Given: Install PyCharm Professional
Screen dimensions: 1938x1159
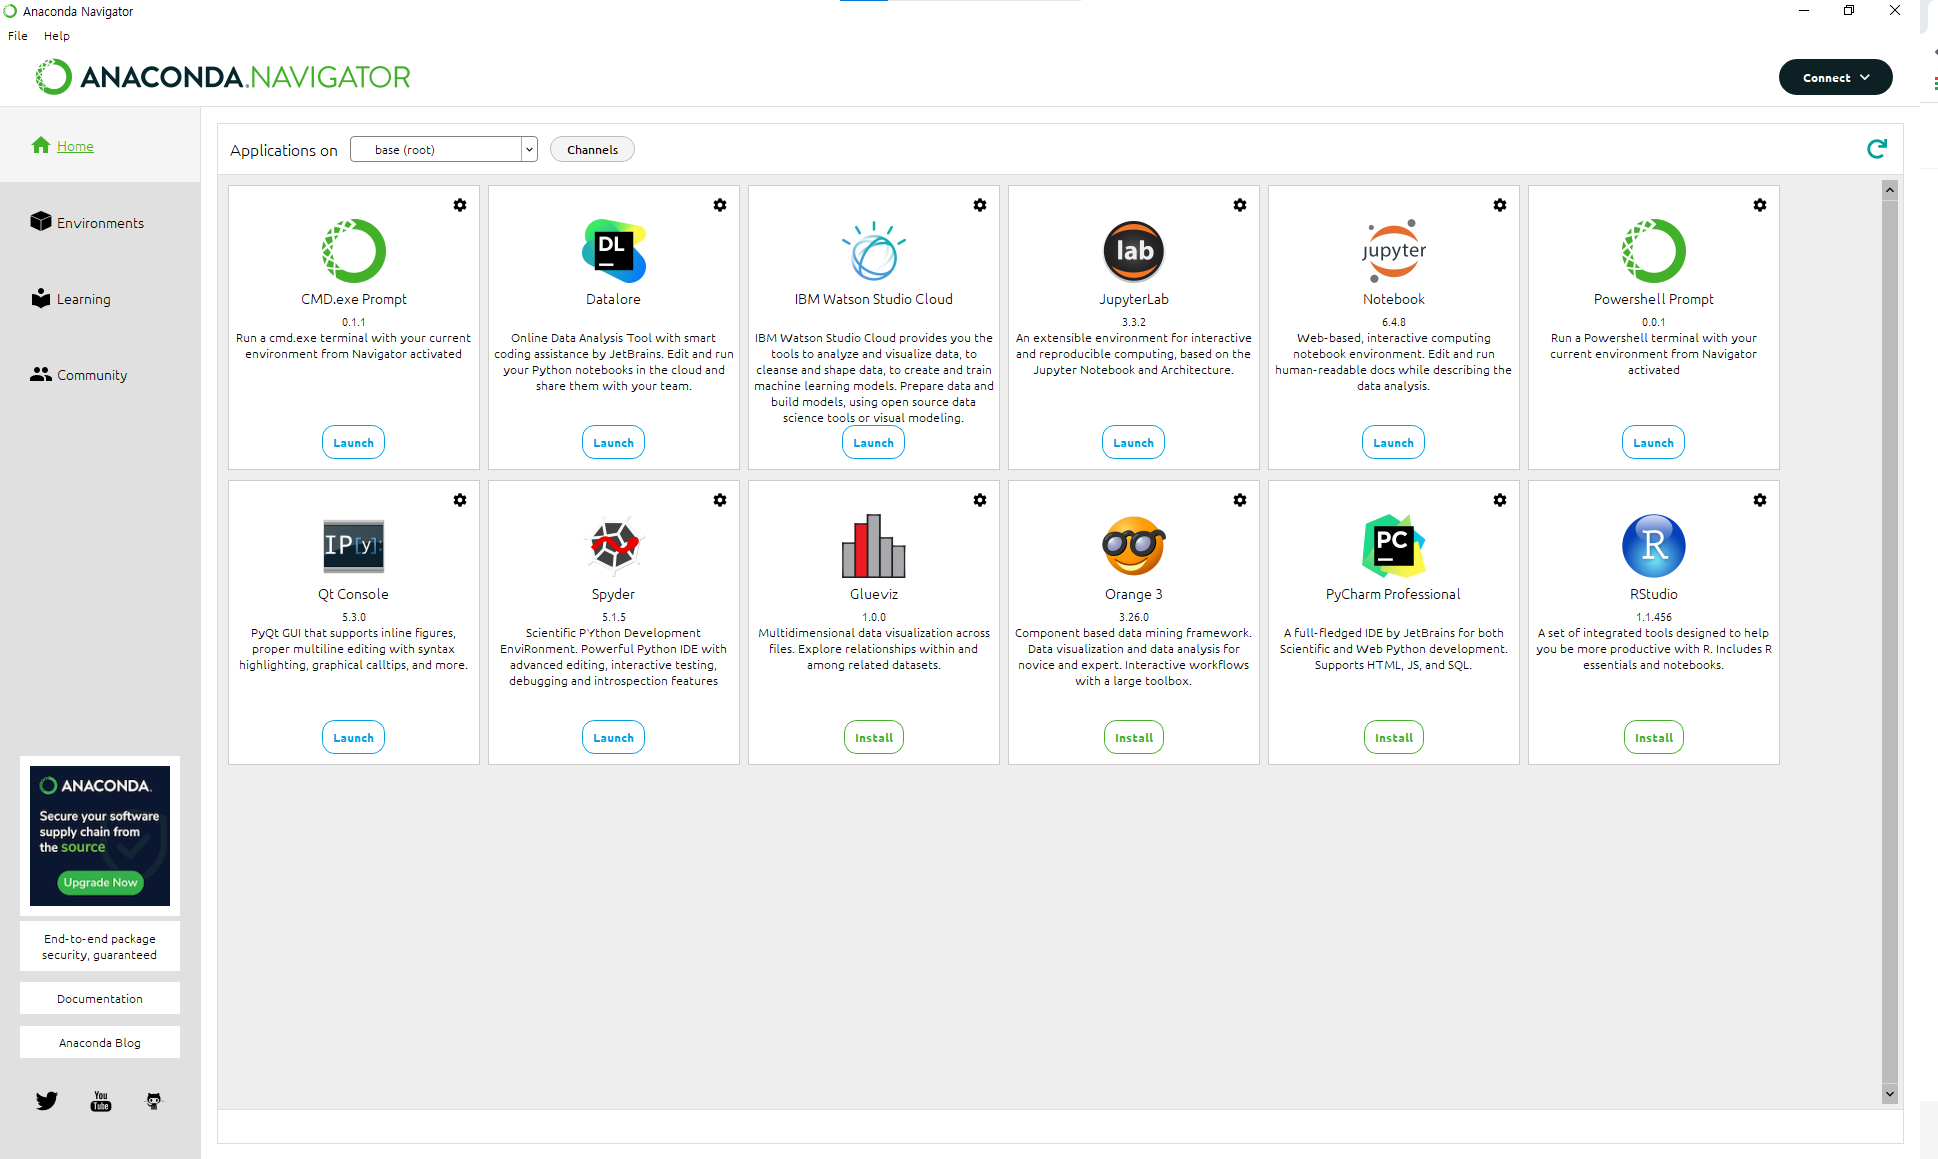Looking at the screenshot, I should [x=1393, y=738].
